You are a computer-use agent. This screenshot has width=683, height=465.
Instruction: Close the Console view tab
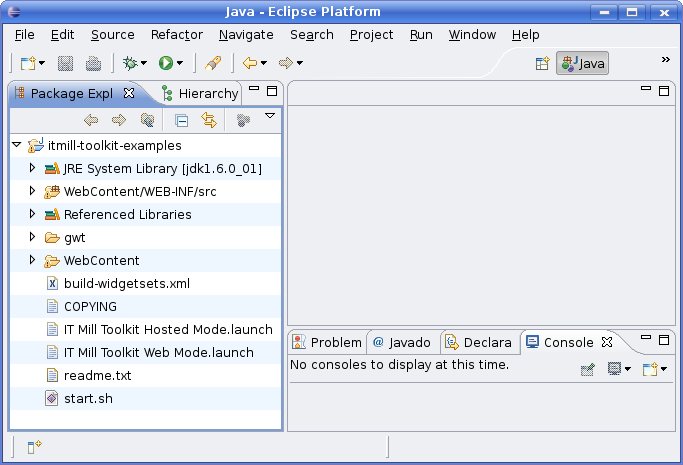click(607, 342)
